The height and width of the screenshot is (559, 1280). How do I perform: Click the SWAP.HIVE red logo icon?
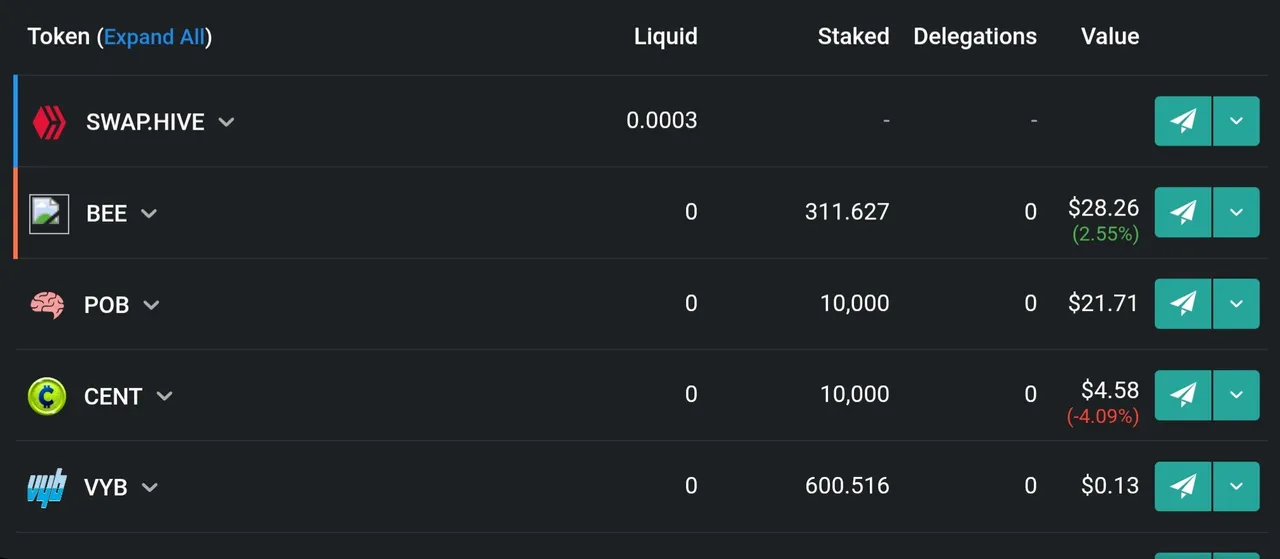pos(48,122)
